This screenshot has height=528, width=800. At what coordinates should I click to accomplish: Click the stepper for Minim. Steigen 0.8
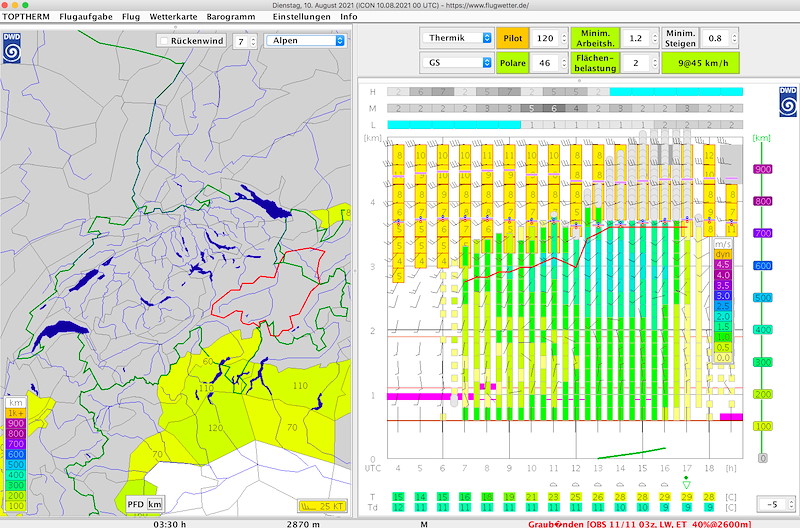point(734,38)
